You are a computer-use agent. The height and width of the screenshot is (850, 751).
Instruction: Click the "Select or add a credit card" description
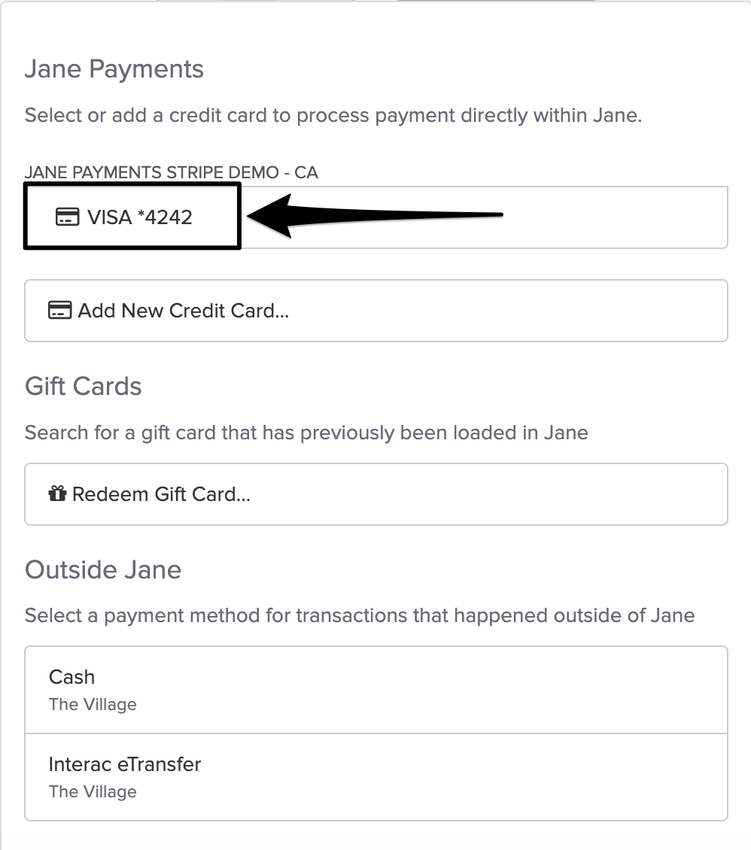(x=333, y=115)
